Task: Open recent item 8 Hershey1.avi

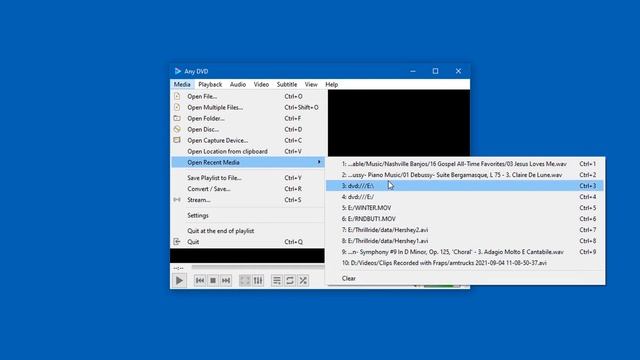Action: pyautogui.click(x=465, y=241)
